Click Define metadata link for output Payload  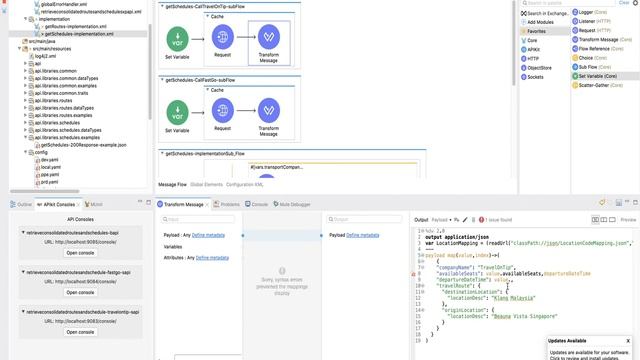(363, 235)
